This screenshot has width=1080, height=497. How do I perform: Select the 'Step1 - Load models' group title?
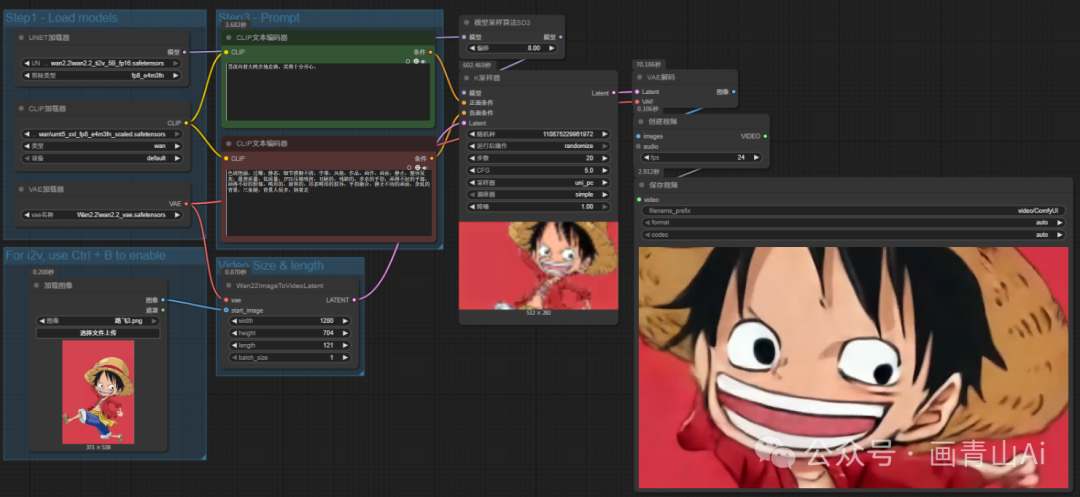[61, 18]
